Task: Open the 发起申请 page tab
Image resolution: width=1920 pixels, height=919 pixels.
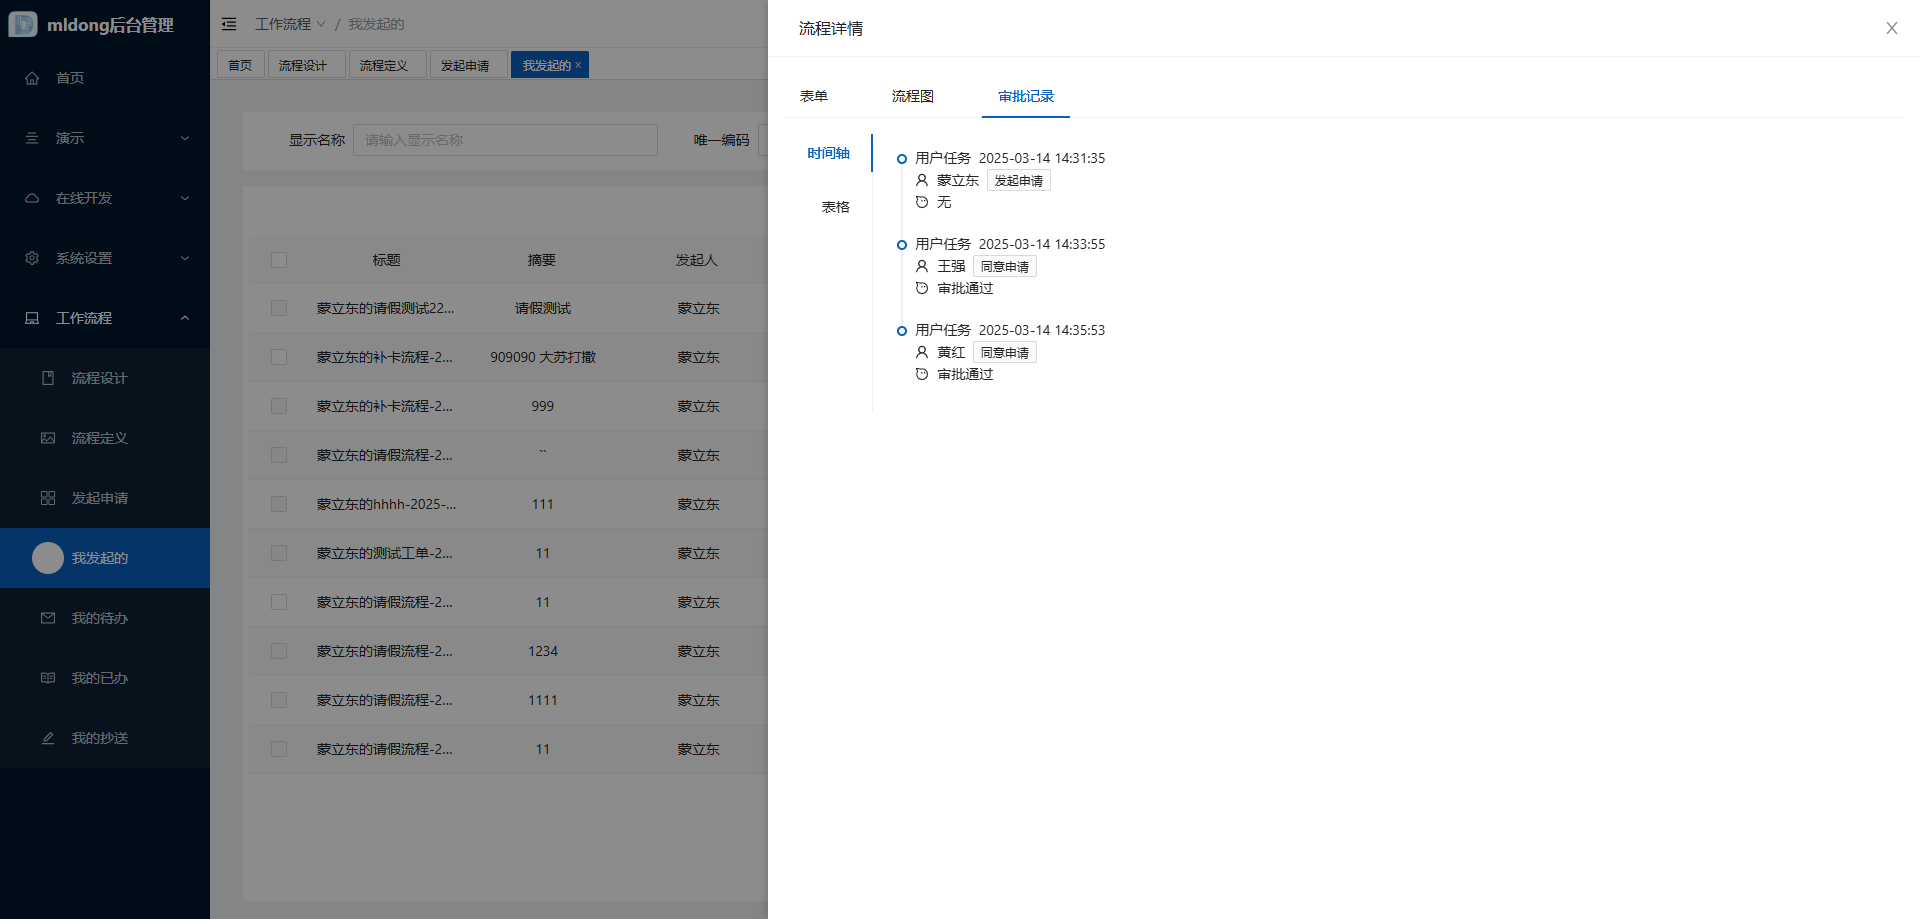Action: pos(465,65)
